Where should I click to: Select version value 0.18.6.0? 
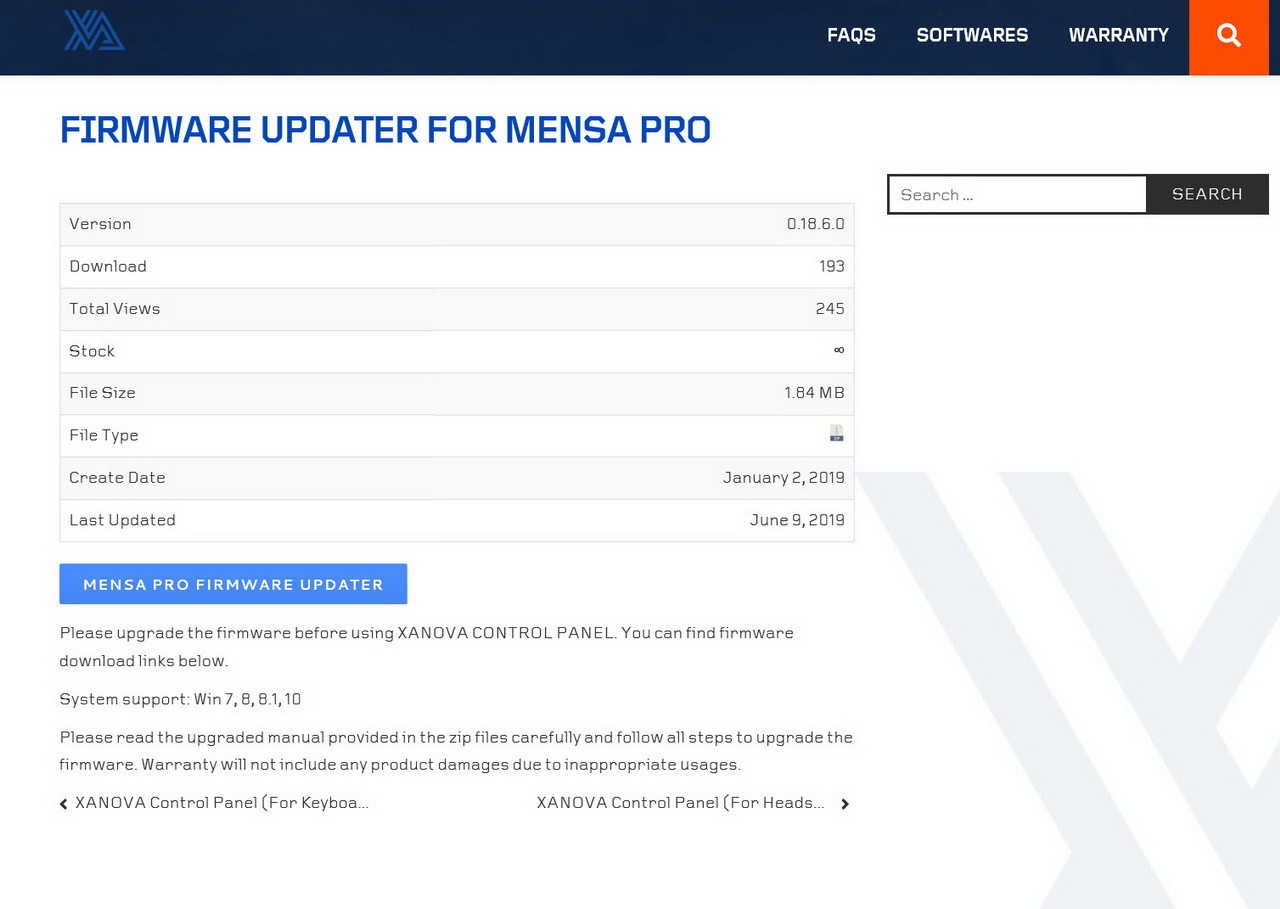[815, 224]
